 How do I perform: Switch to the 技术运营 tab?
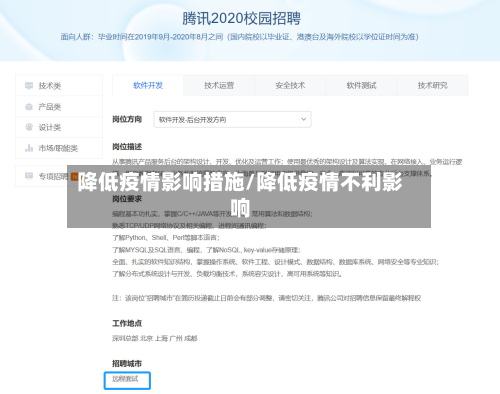pos(219,85)
